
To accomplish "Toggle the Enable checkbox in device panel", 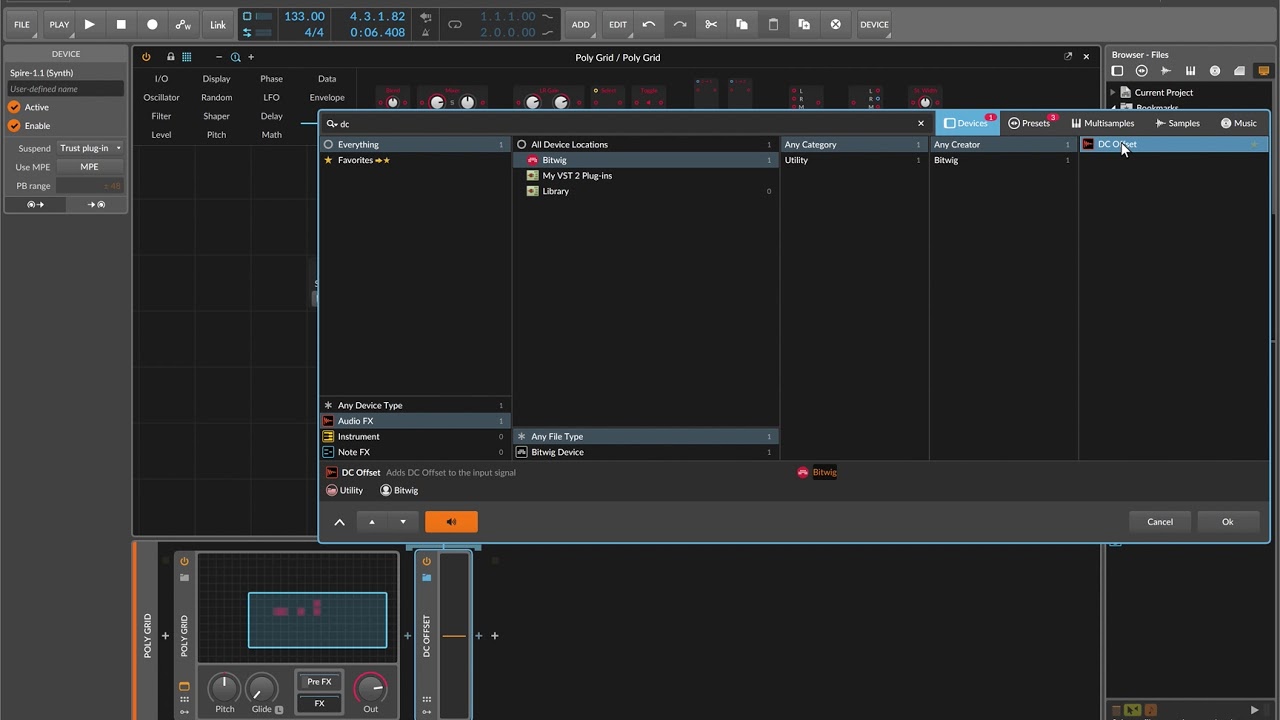I will click(x=14, y=126).
